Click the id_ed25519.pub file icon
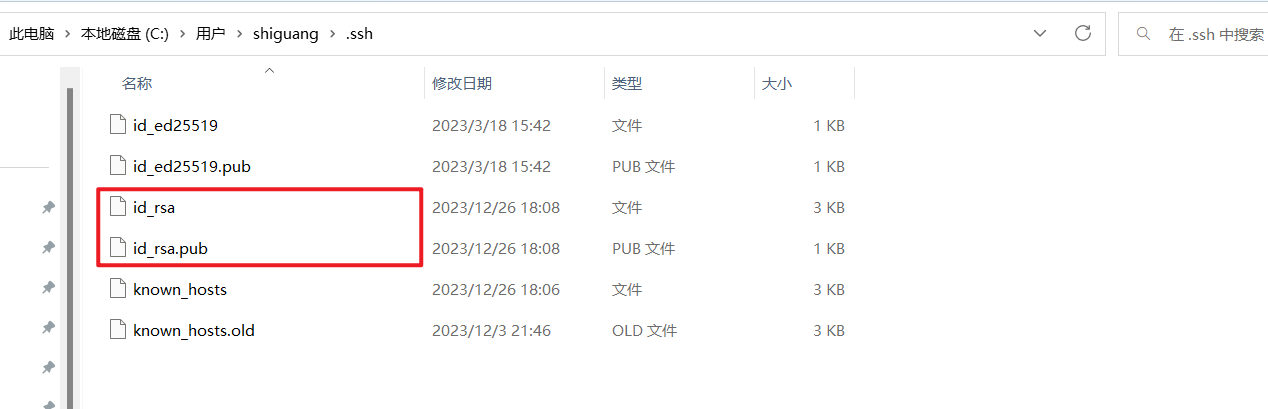This screenshot has width=1268, height=409. tap(119, 166)
